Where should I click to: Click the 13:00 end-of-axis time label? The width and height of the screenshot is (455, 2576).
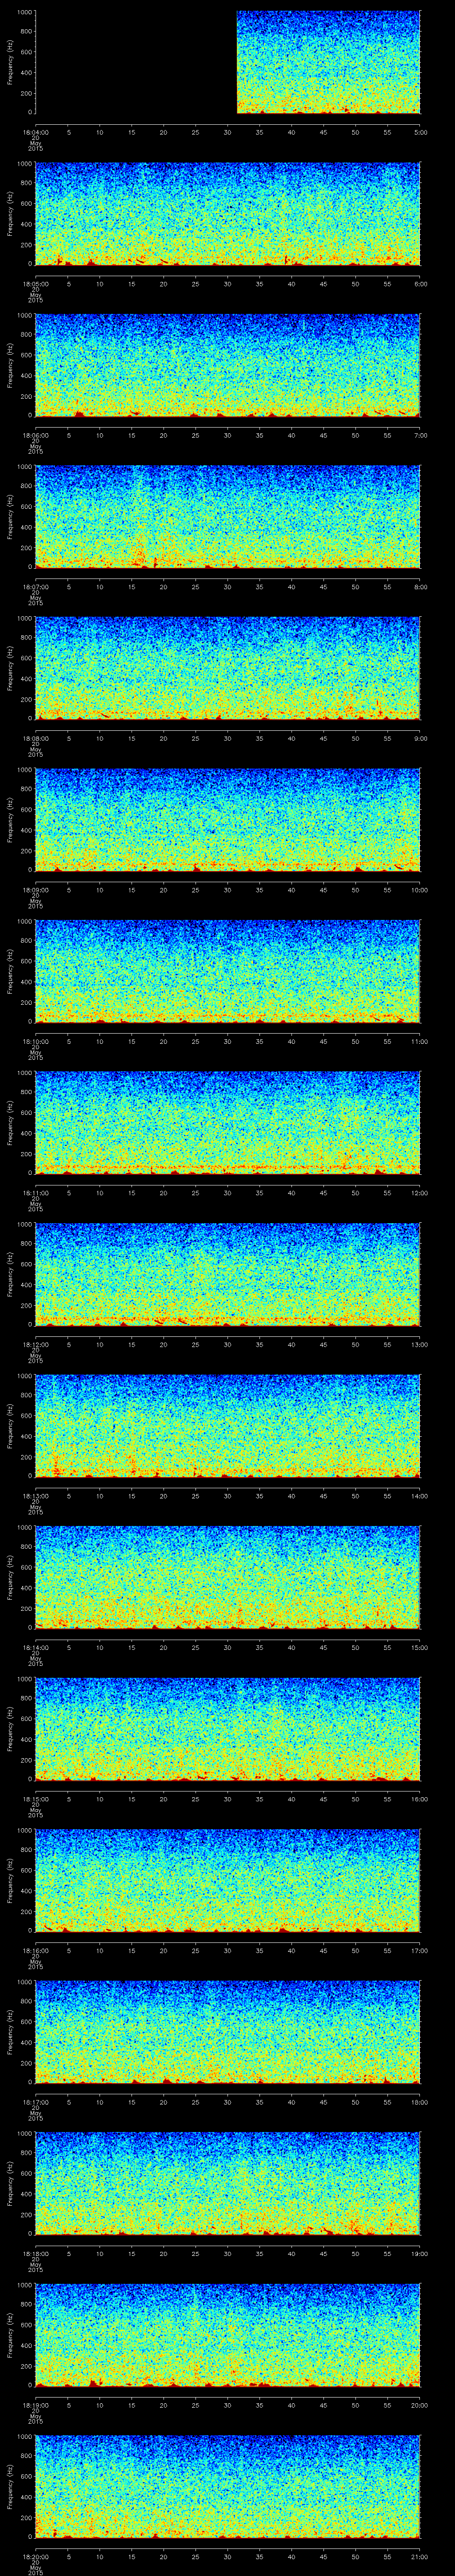coord(420,1344)
